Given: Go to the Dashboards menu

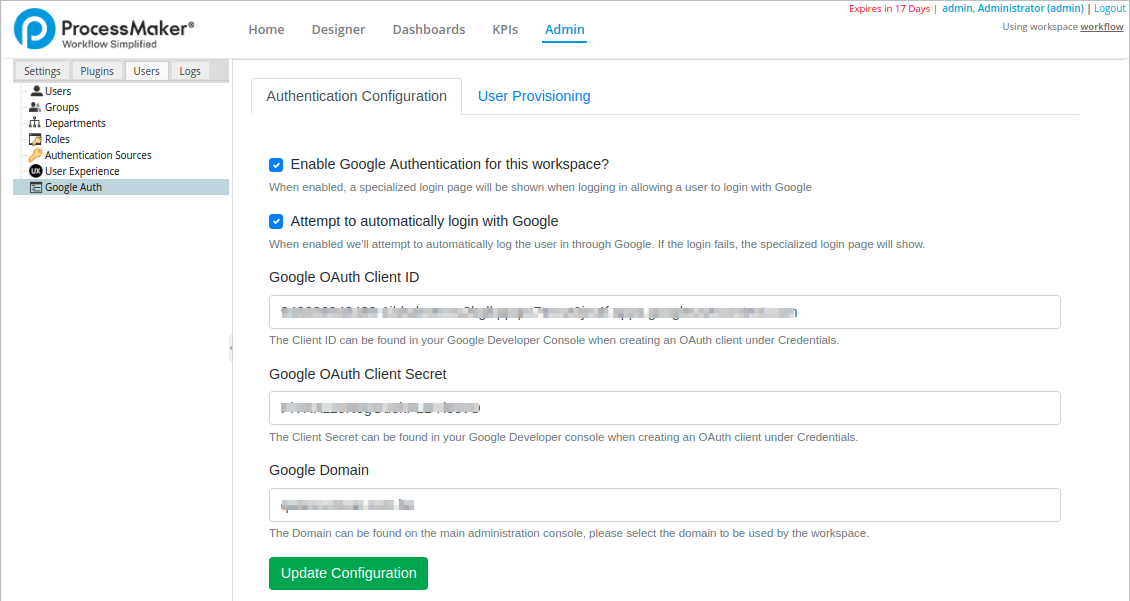Looking at the screenshot, I should [428, 29].
